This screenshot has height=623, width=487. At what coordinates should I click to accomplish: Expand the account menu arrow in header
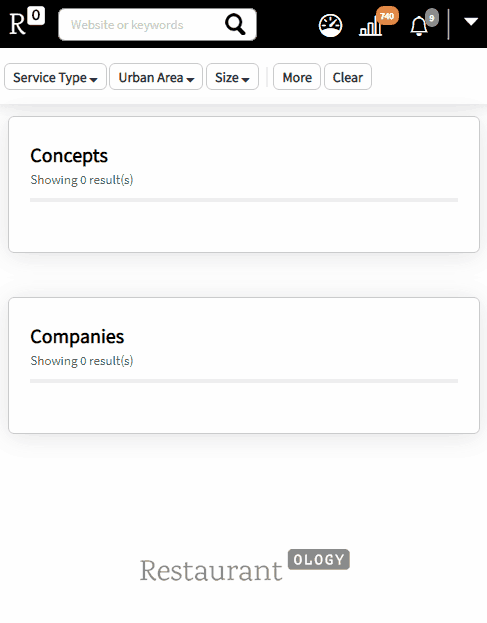(471, 21)
